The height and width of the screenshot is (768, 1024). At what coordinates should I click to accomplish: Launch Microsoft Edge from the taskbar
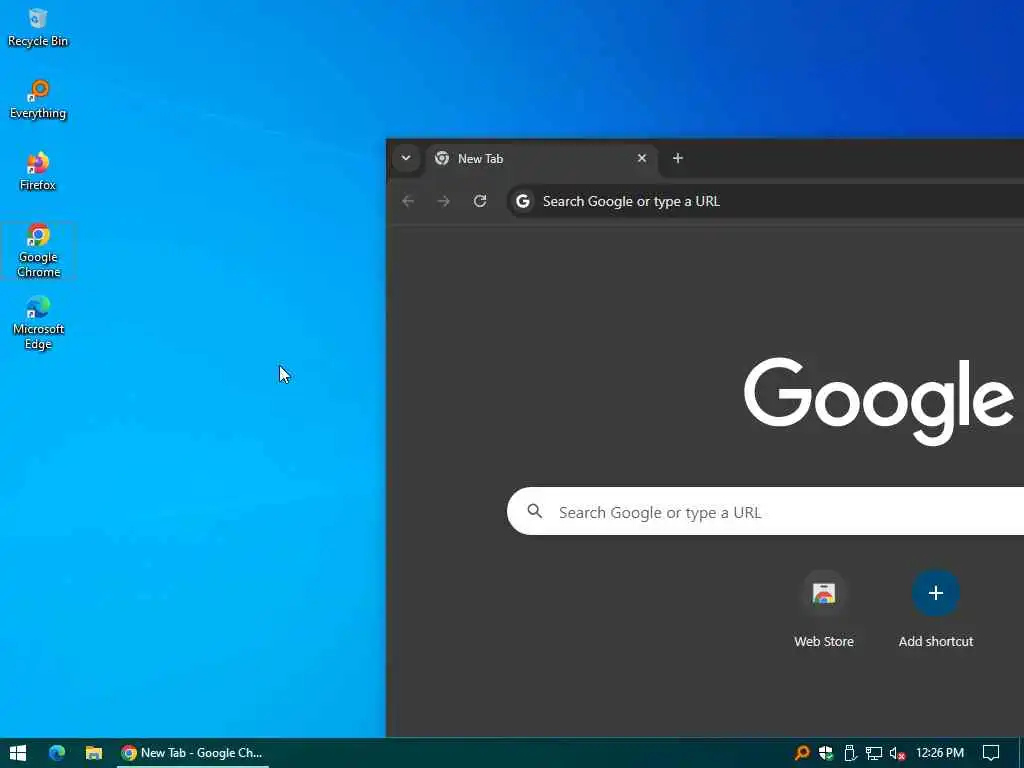point(57,753)
